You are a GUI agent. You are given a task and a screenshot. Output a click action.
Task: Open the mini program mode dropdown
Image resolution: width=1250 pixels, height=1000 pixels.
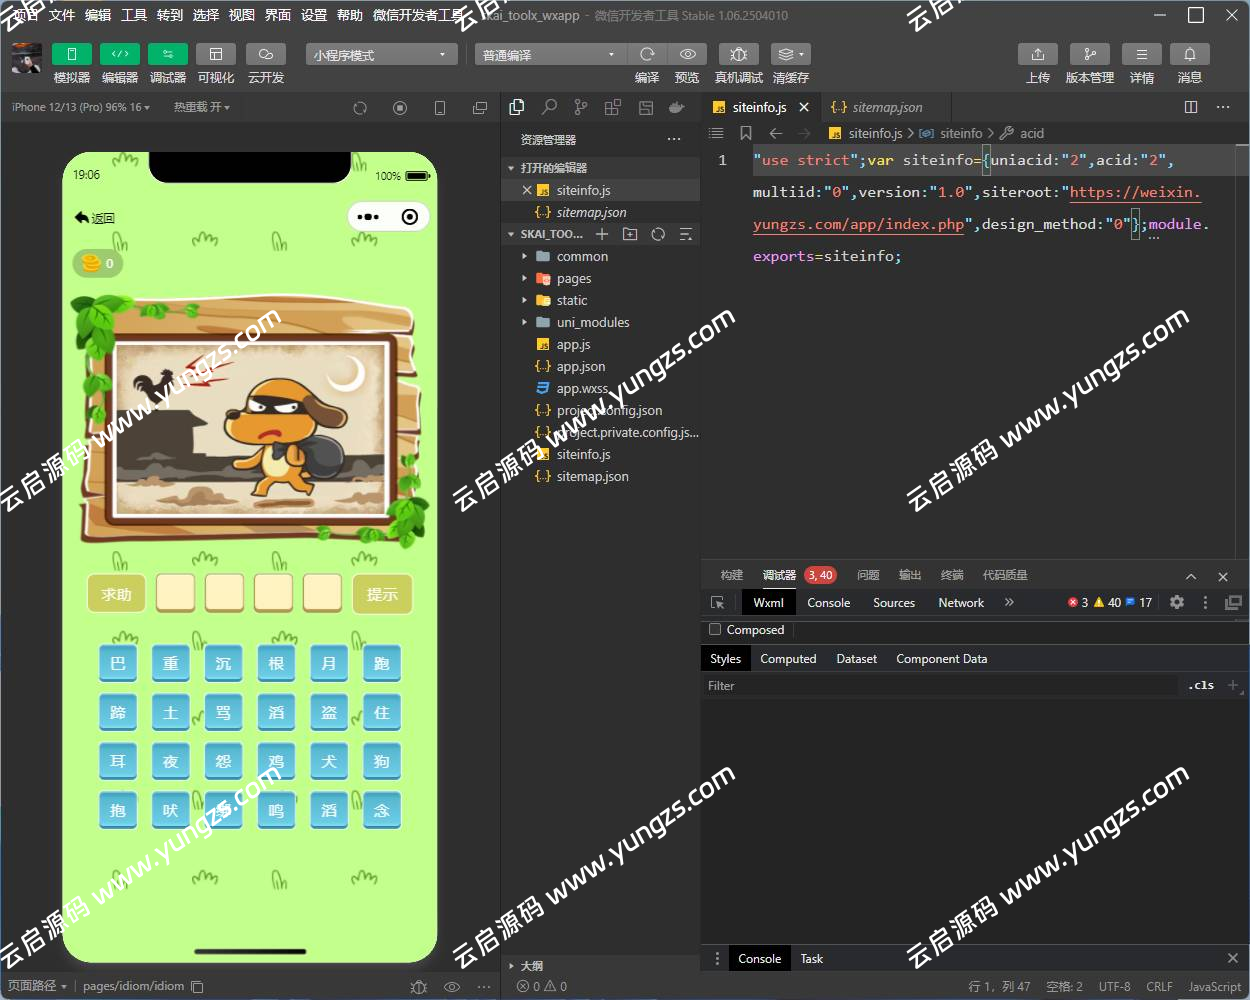point(380,55)
